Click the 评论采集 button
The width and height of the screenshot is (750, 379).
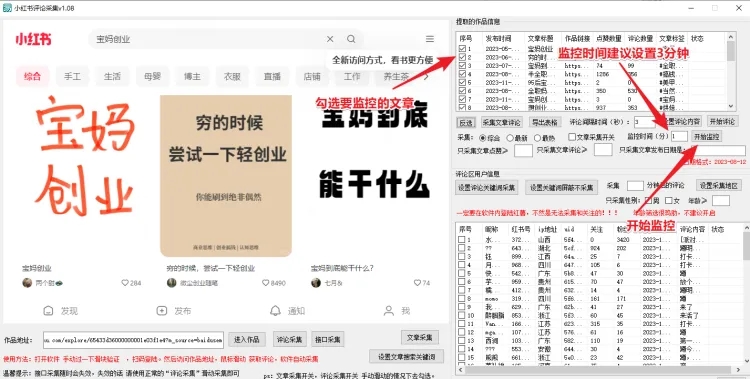click(x=290, y=339)
